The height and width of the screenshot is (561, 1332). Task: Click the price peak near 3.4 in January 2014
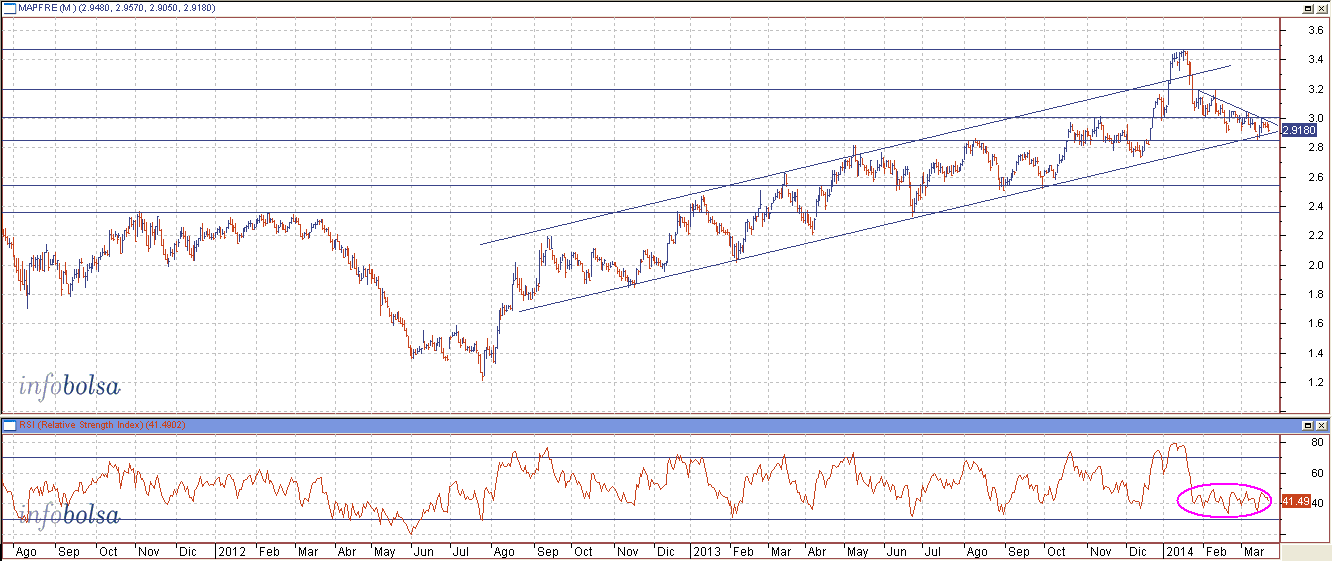pos(1182,54)
